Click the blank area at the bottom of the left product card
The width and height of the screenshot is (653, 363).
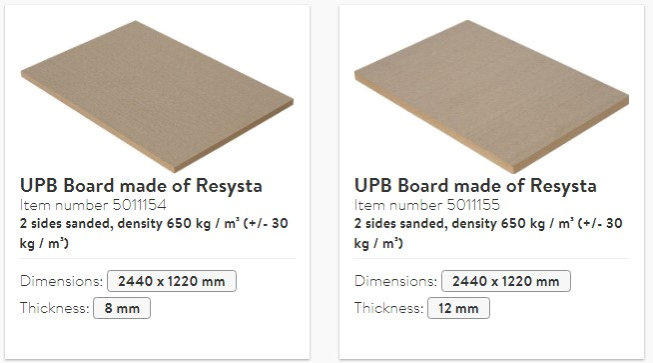pyautogui.click(x=157, y=339)
